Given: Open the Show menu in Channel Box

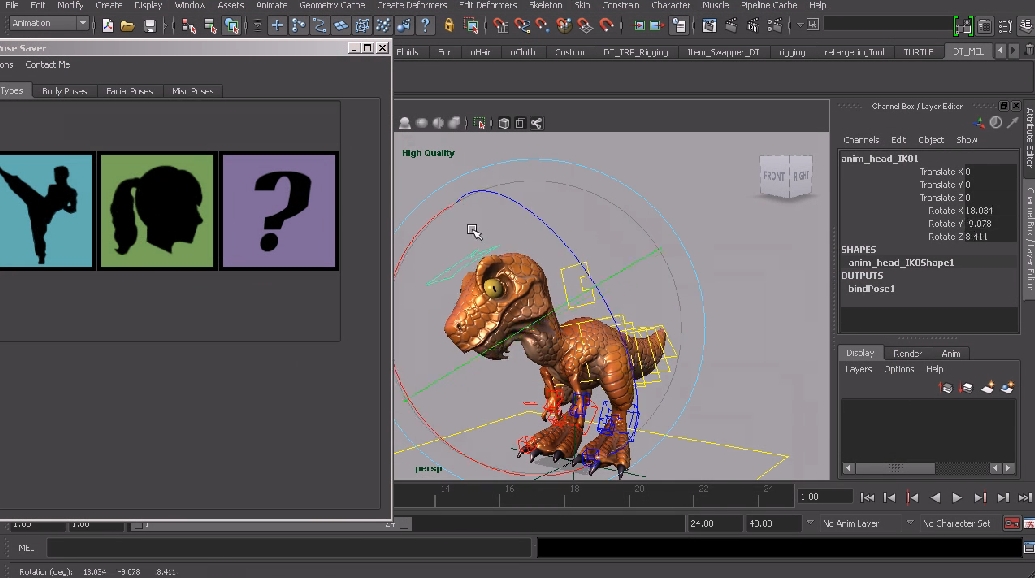Looking at the screenshot, I should tap(966, 140).
